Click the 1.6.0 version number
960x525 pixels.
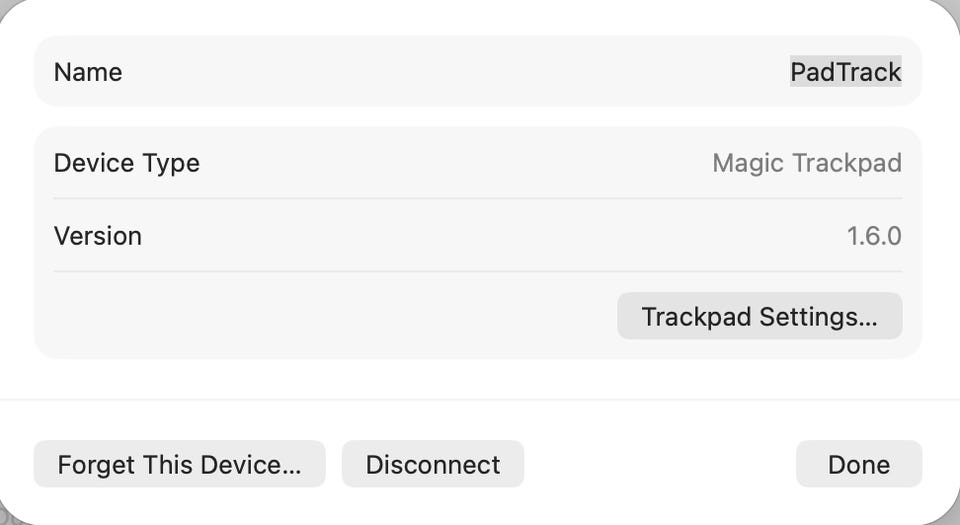click(x=873, y=236)
